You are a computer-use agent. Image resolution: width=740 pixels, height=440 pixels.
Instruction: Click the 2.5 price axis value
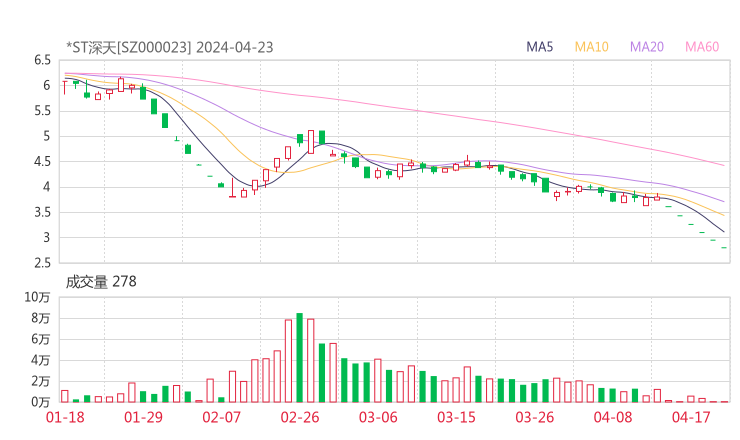(x=42, y=263)
